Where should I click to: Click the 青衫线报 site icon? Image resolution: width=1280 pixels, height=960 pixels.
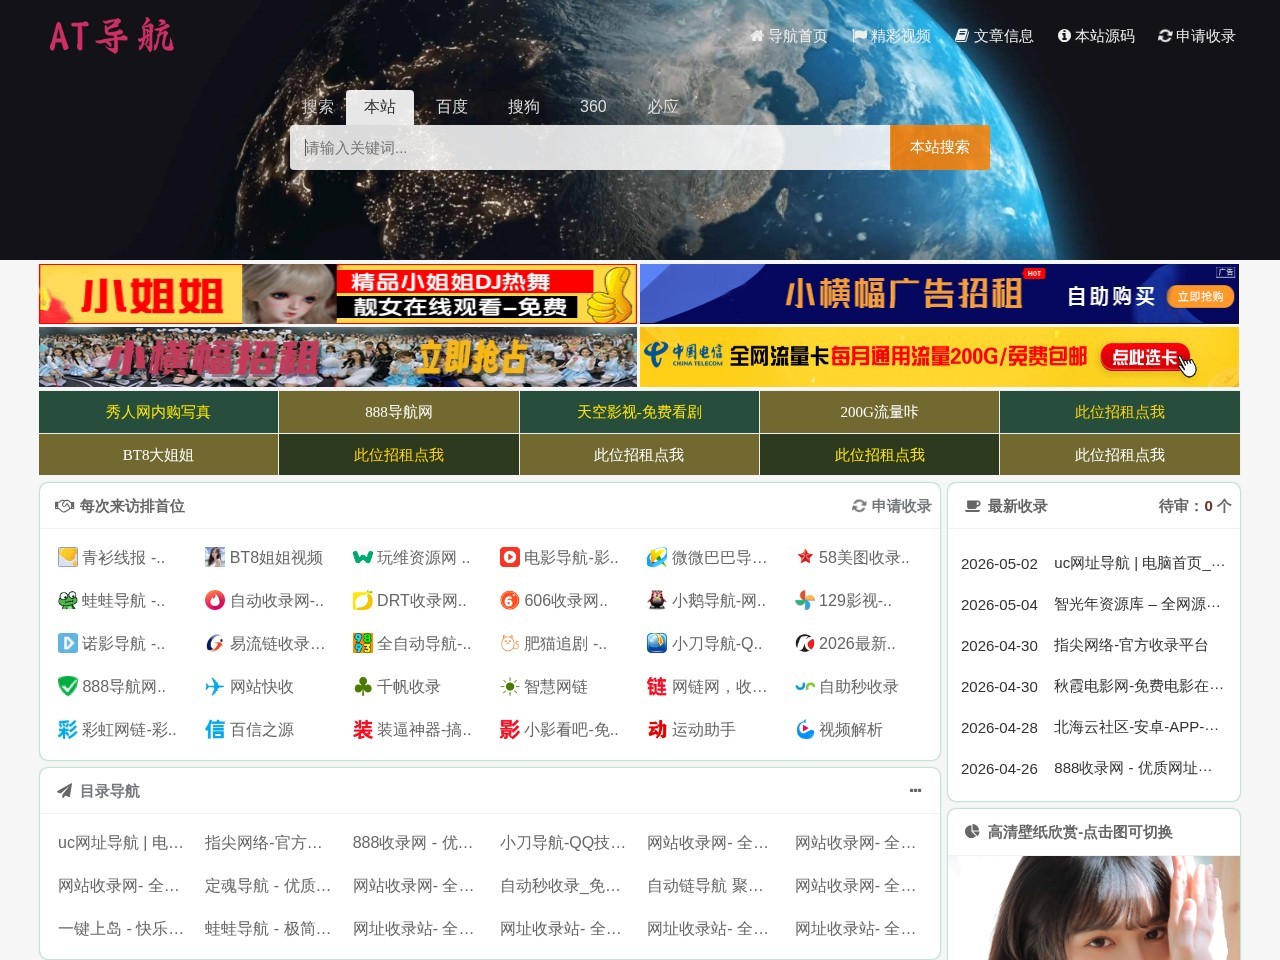(68, 557)
